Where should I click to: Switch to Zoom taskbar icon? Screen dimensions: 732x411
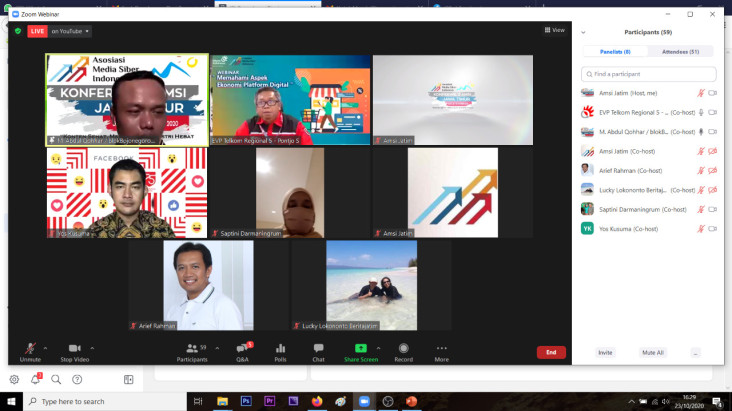pos(364,402)
